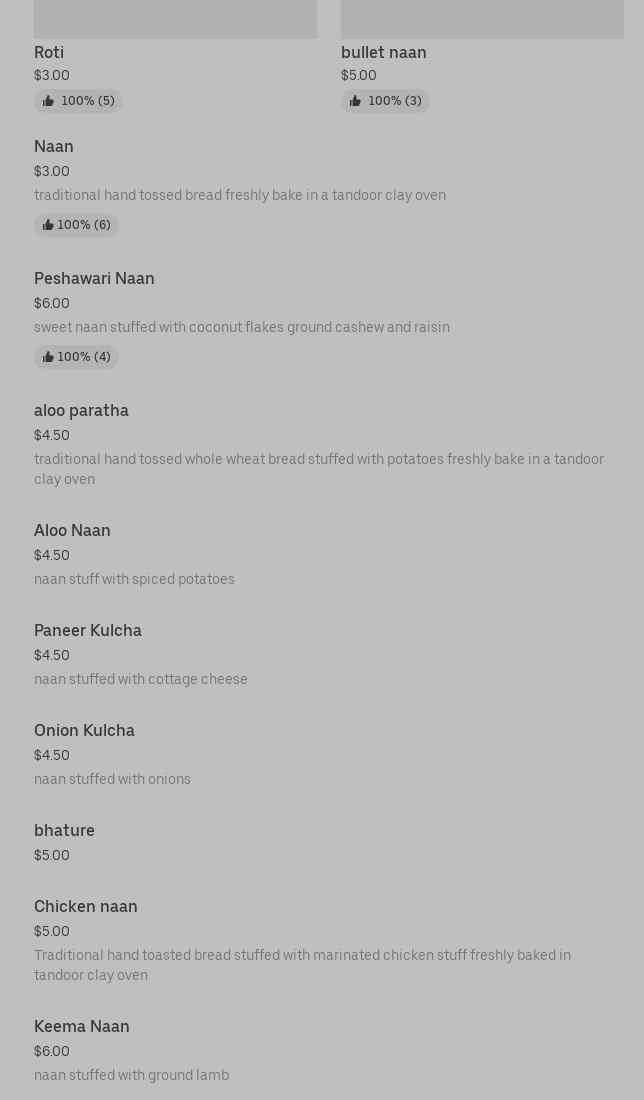The height and width of the screenshot is (1100, 644).
Task: Click the thumbs-up icon under bullet naan
Action: [x=355, y=101]
